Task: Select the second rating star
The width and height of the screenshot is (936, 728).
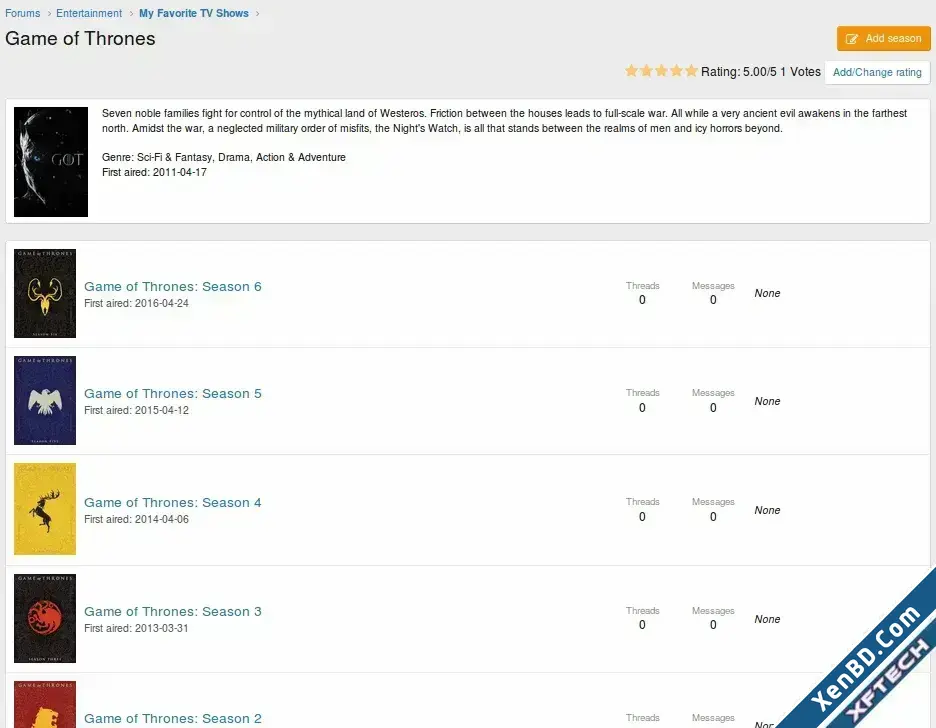Action: point(646,71)
